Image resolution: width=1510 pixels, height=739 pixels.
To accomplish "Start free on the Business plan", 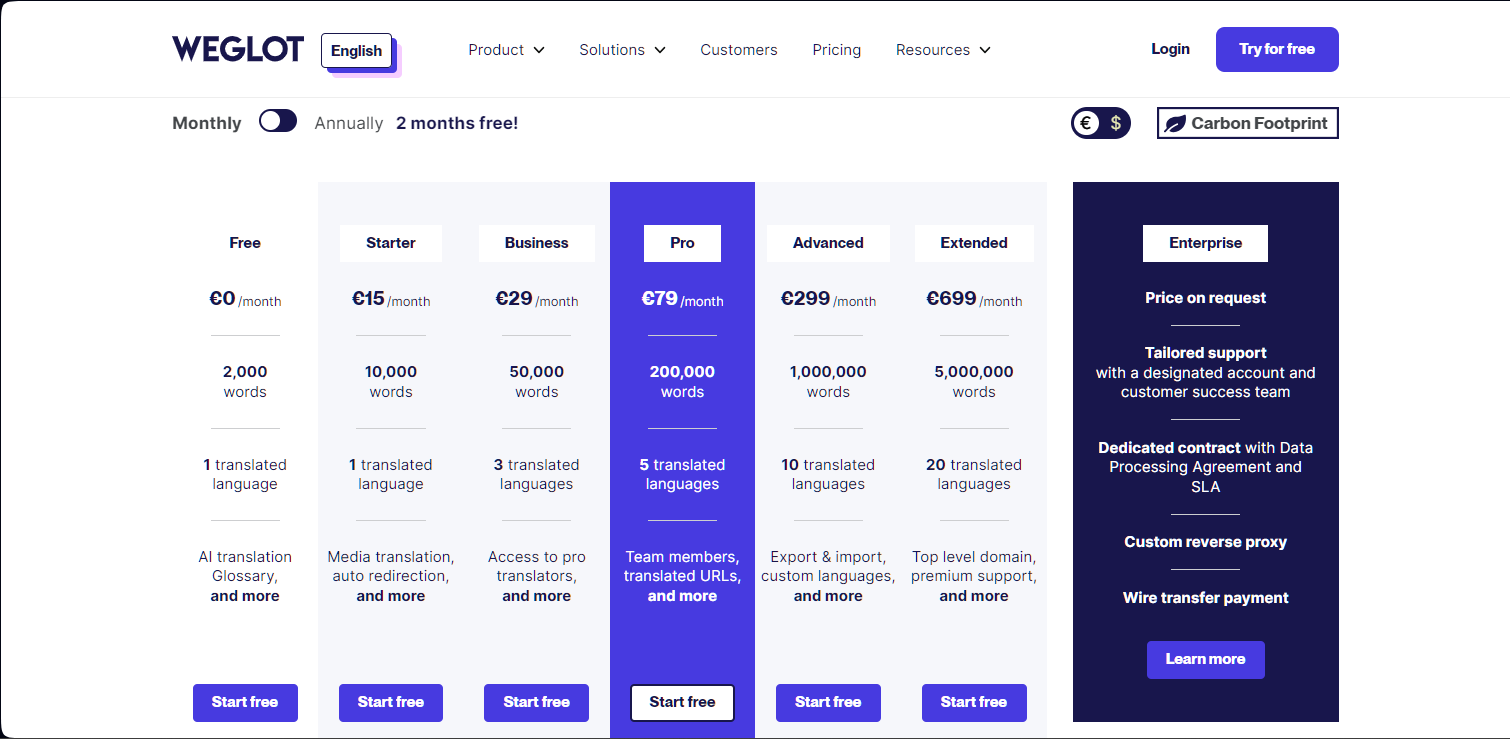I will pyautogui.click(x=536, y=702).
